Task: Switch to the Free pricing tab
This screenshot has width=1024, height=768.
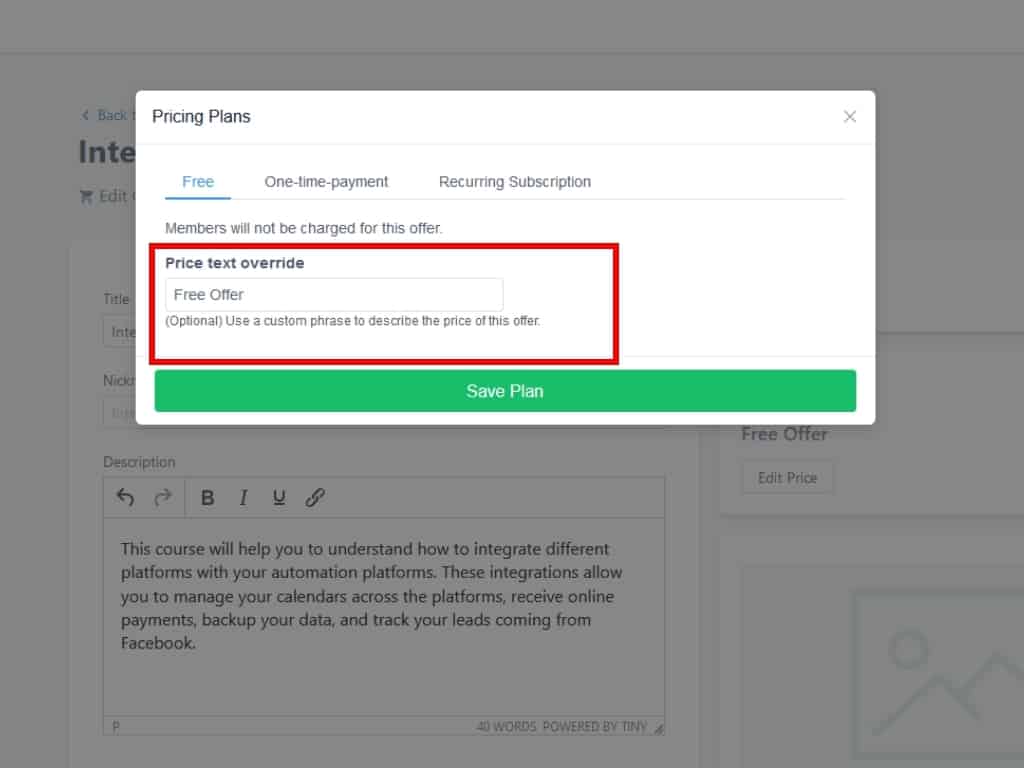Action: [x=198, y=182]
